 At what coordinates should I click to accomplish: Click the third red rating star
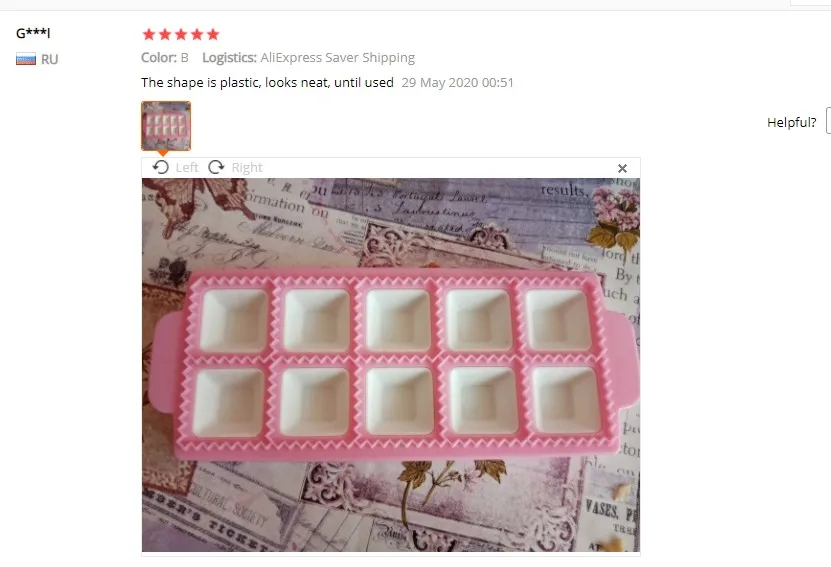click(181, 34)
